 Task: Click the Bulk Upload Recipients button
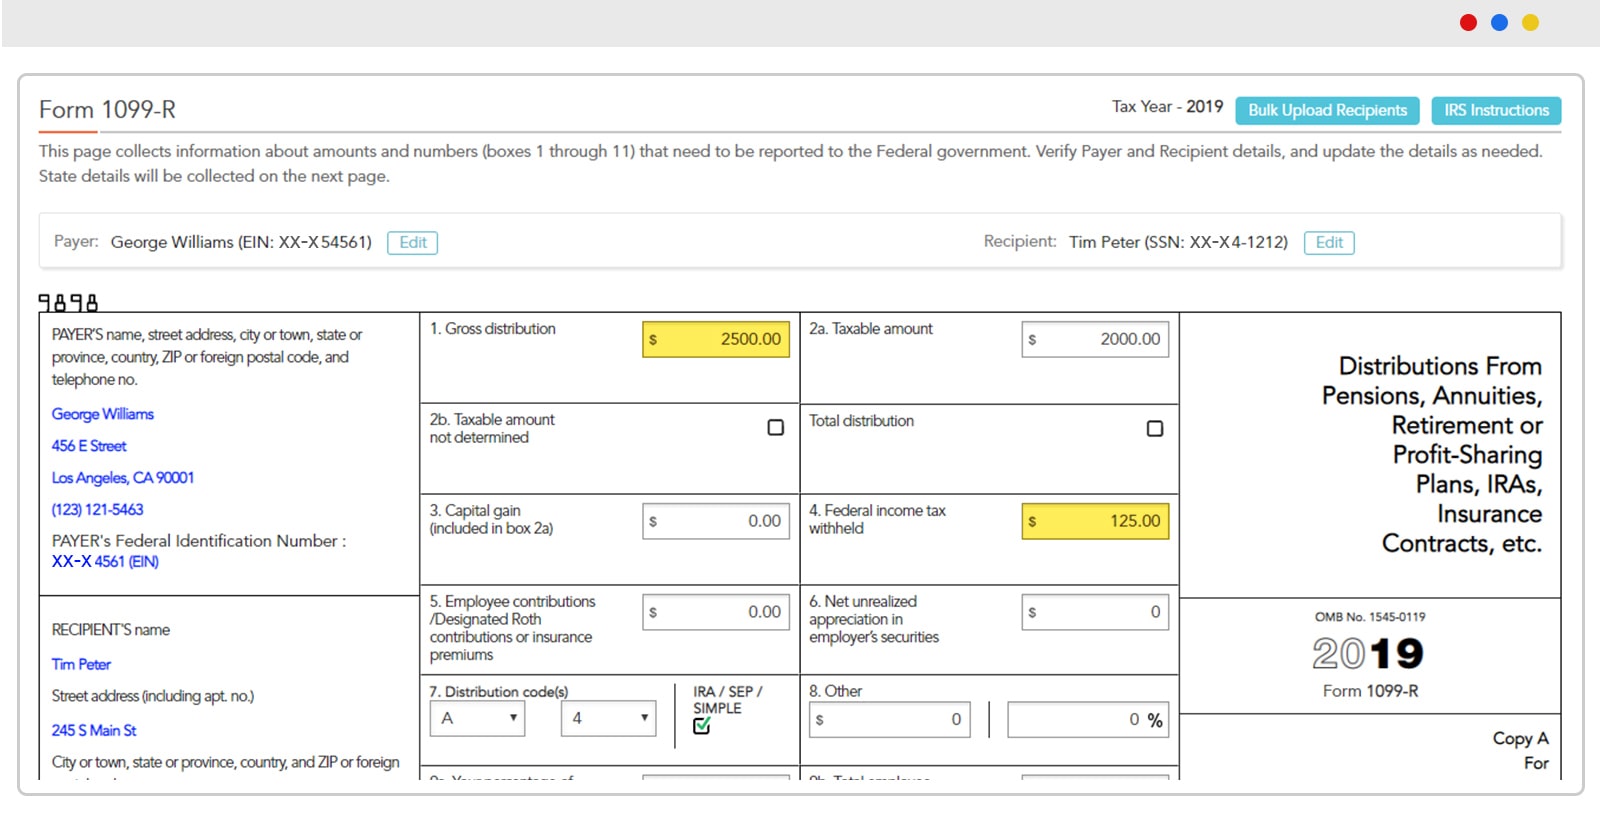1327,111
